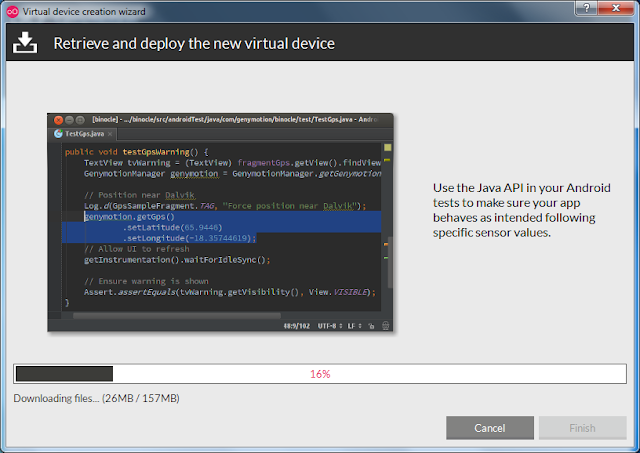Screen dimensions: 640x453
Task: Close the virtual device creation wizard
Action: (616, 7)
